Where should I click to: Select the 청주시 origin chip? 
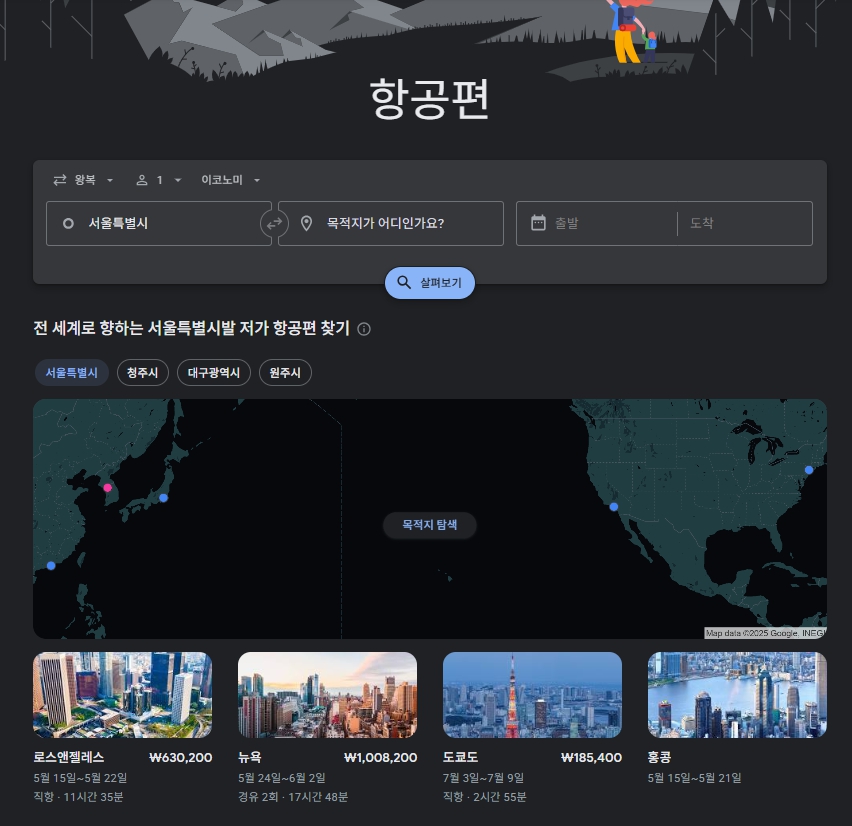143,373
